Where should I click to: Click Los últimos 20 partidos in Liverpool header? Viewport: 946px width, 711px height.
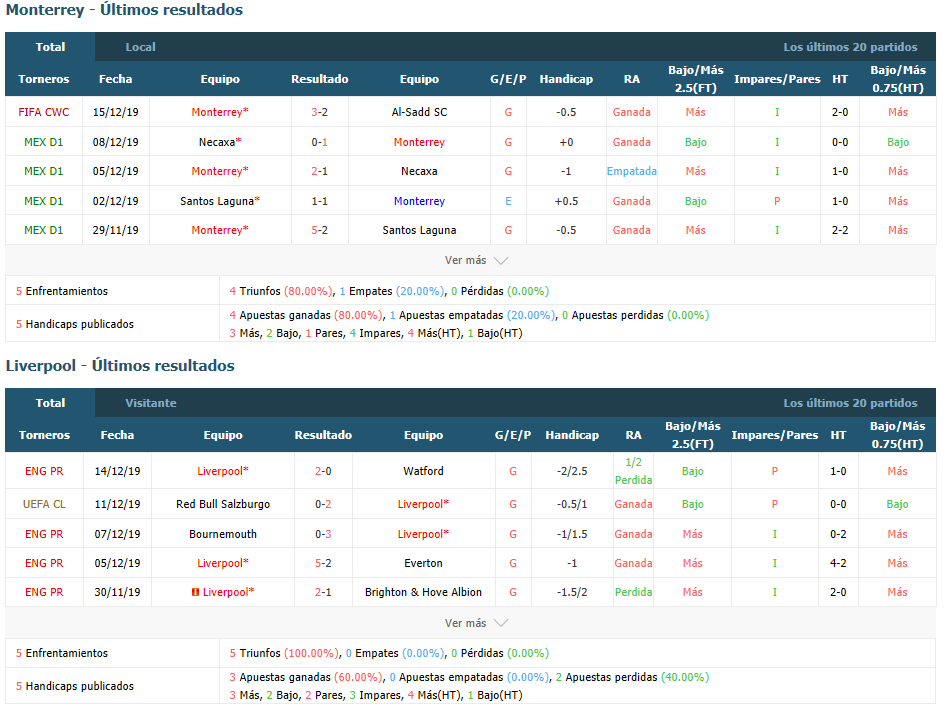(850, 403)
